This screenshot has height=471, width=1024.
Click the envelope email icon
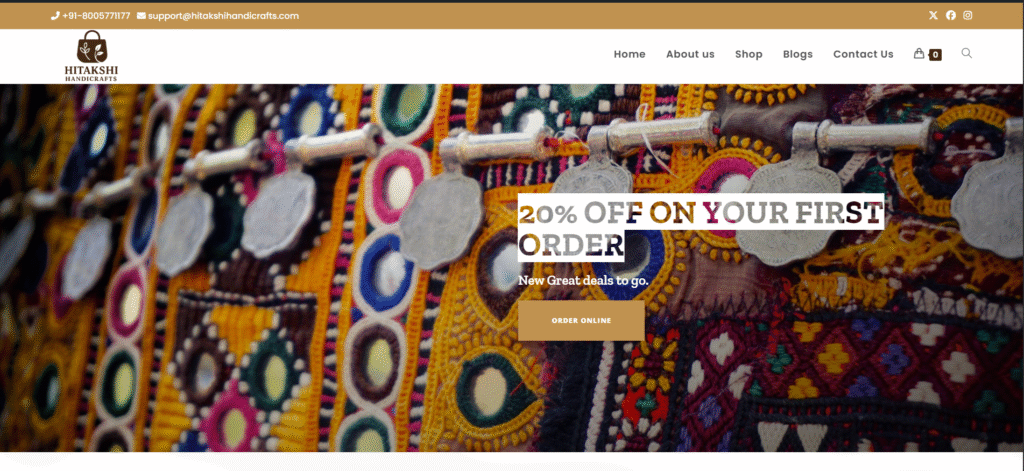(141, 16)
